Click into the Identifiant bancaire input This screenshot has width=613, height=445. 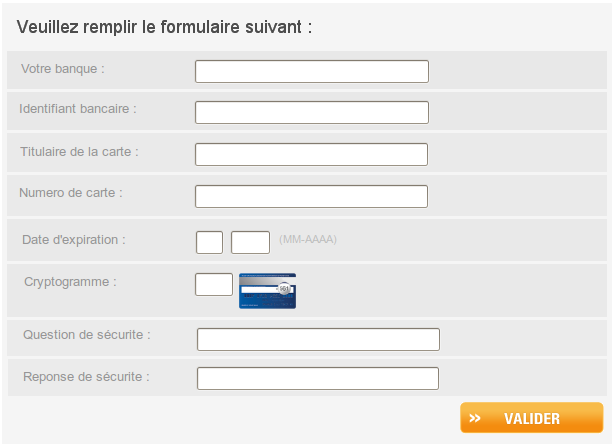[311, 112]
